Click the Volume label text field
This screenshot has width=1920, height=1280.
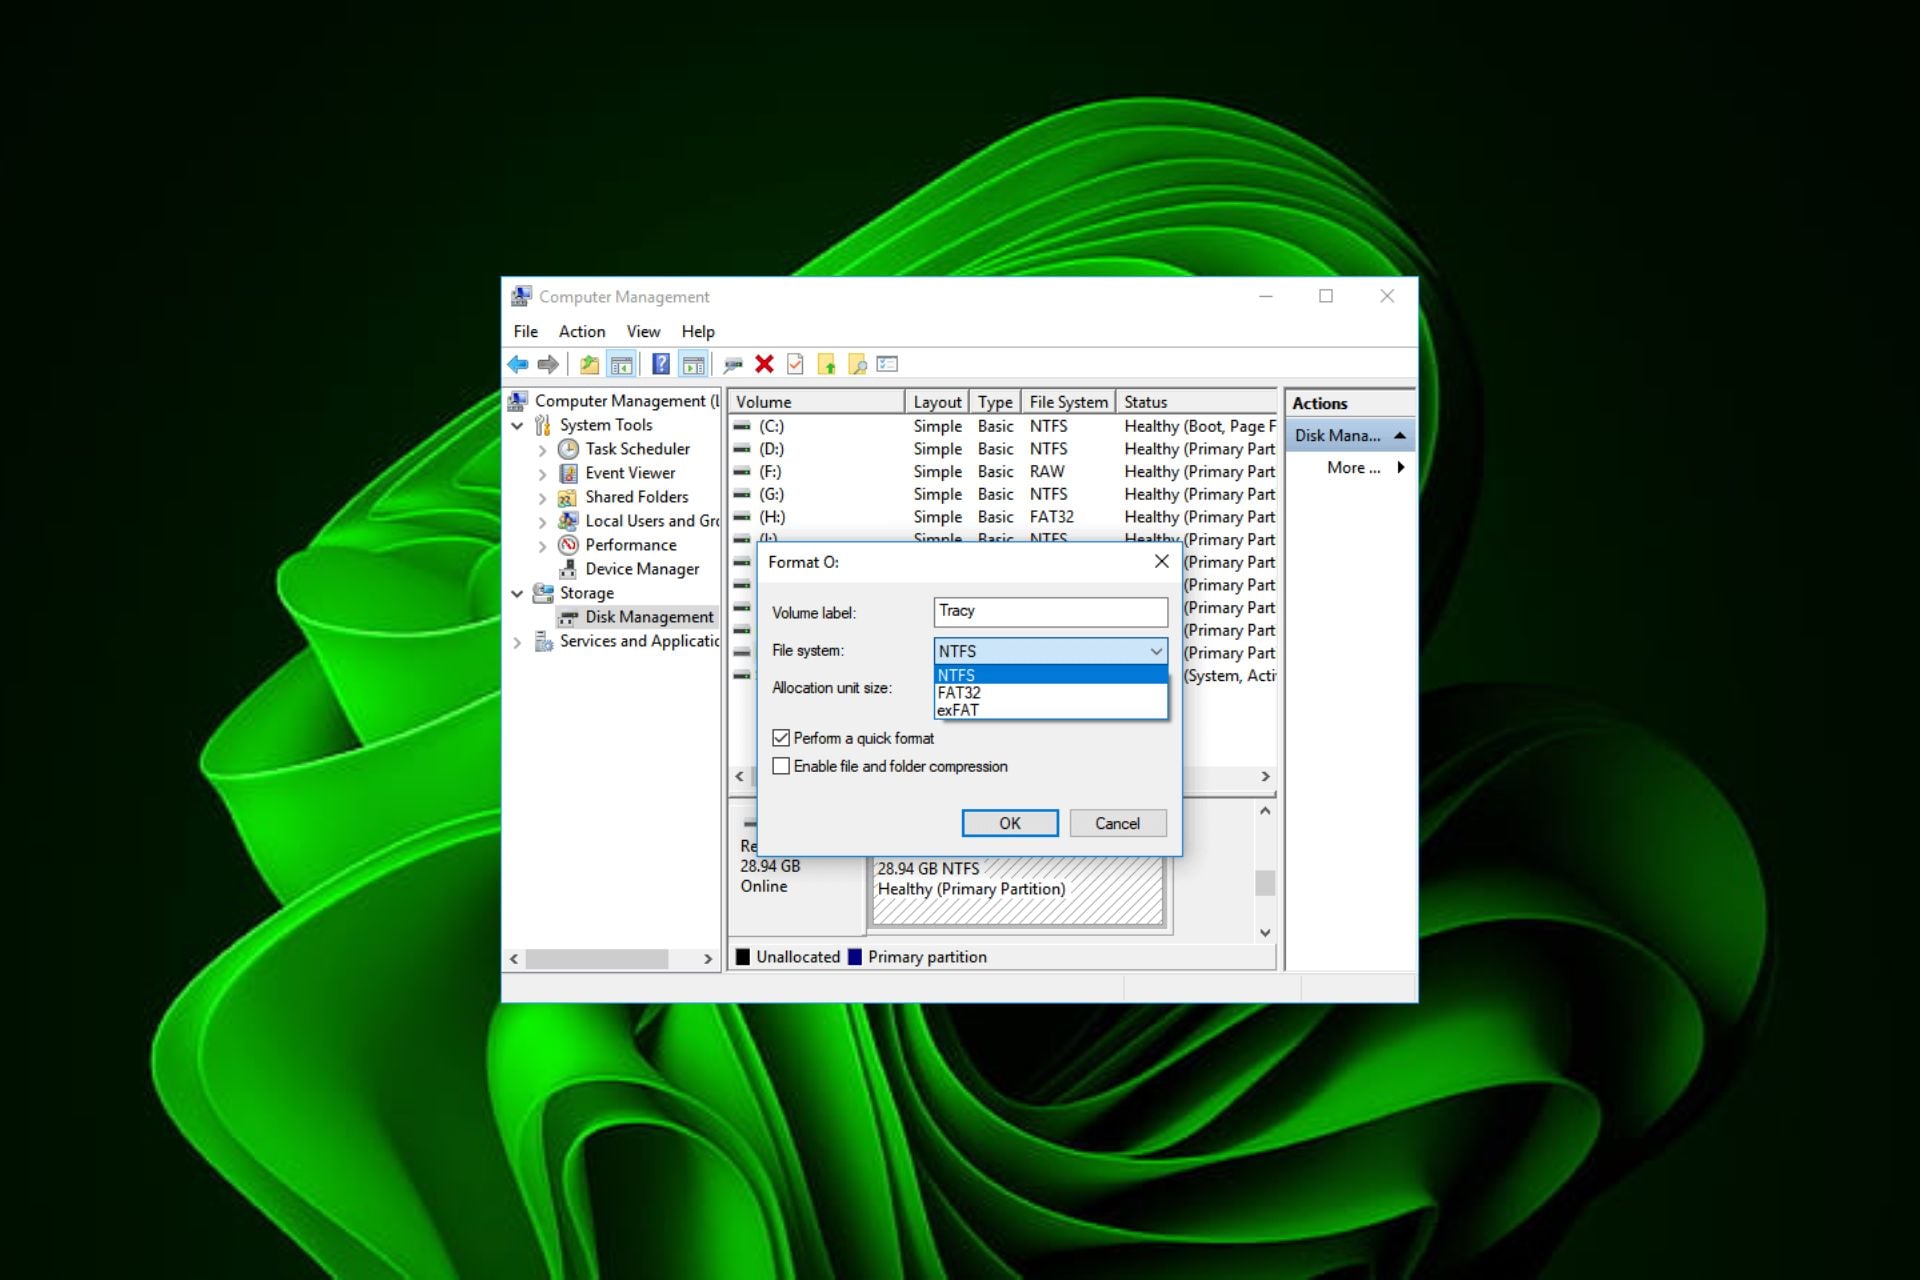point(1050,612)
